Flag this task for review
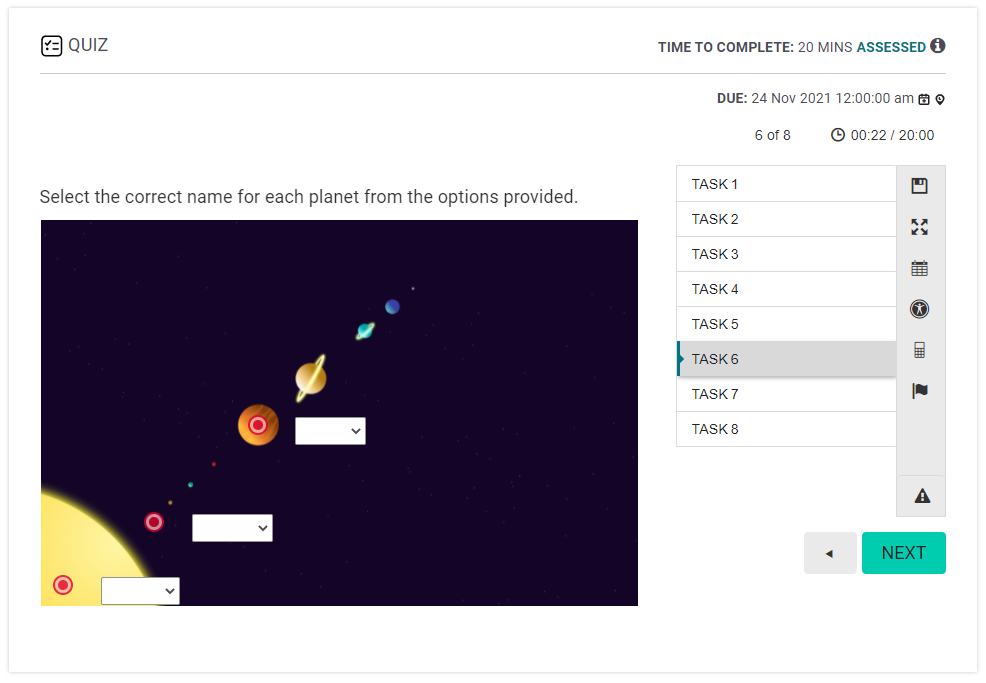Screen dimensions: 986x683 920,391
